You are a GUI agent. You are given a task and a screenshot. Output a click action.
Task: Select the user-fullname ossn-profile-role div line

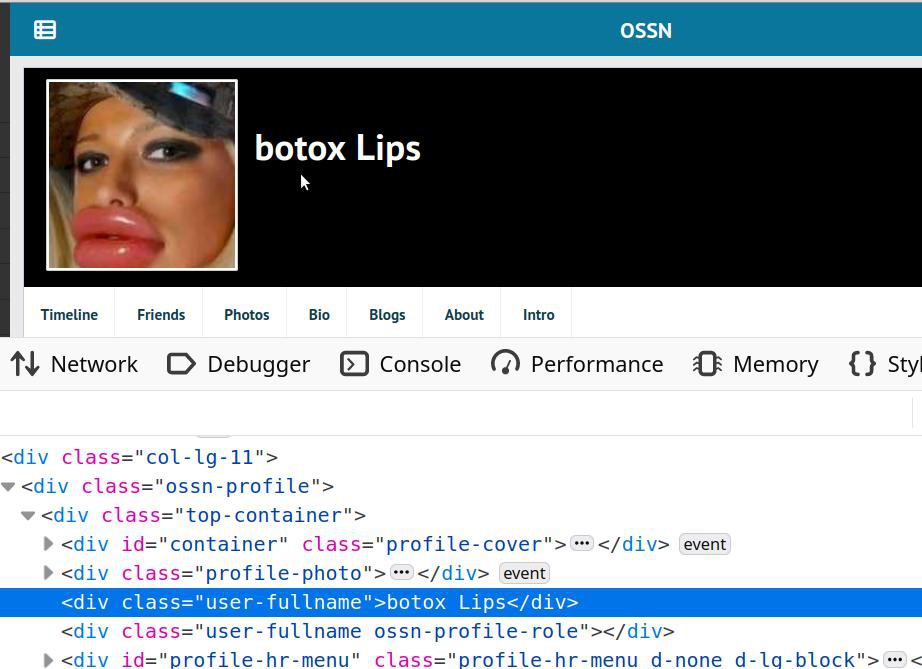pyautogui.click(x=367, y=631)
